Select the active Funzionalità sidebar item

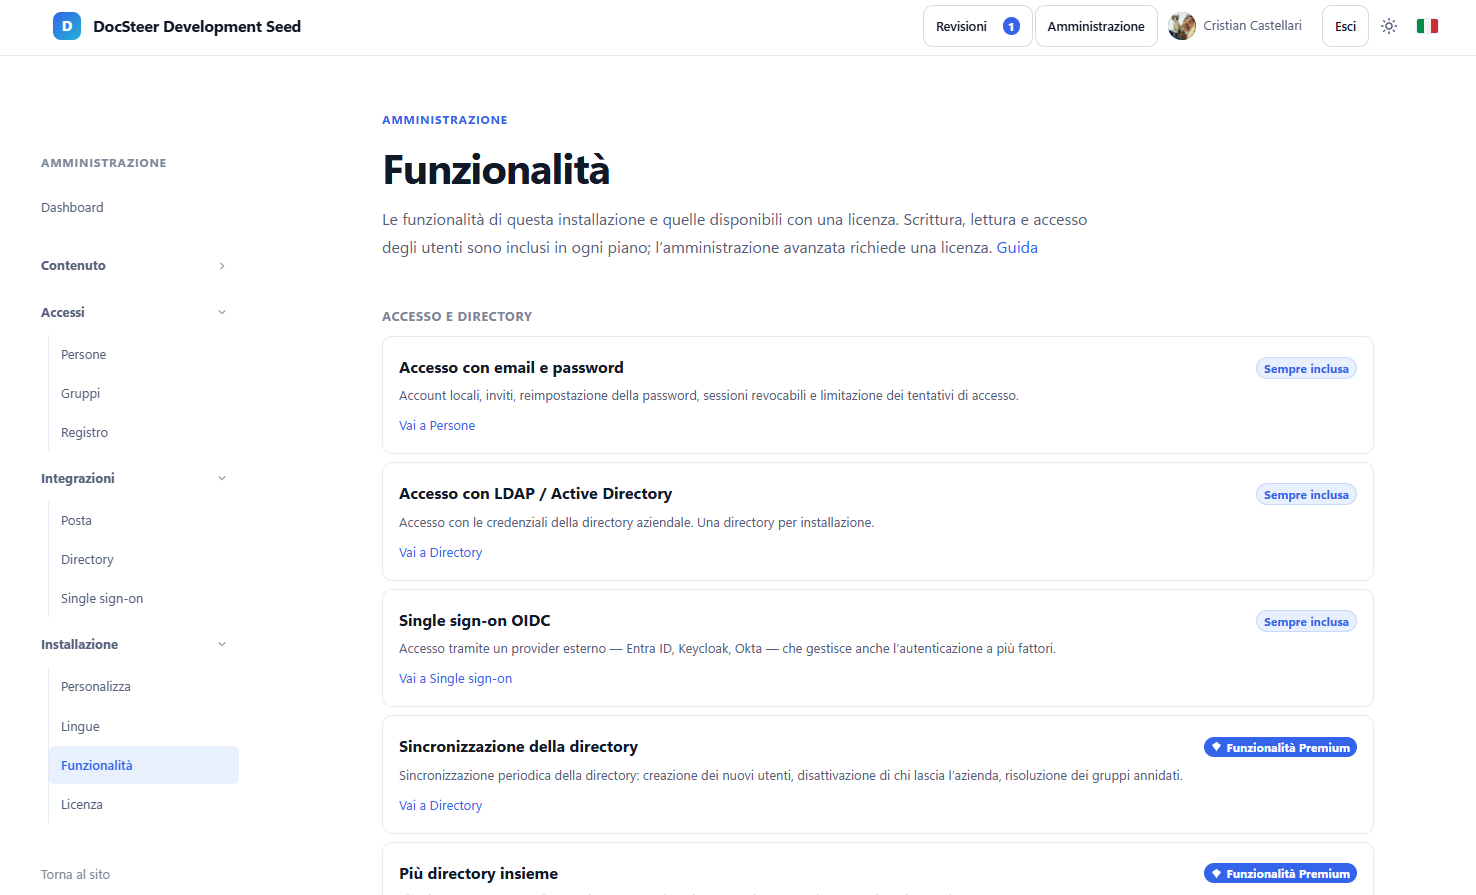(x=144, y=765)
